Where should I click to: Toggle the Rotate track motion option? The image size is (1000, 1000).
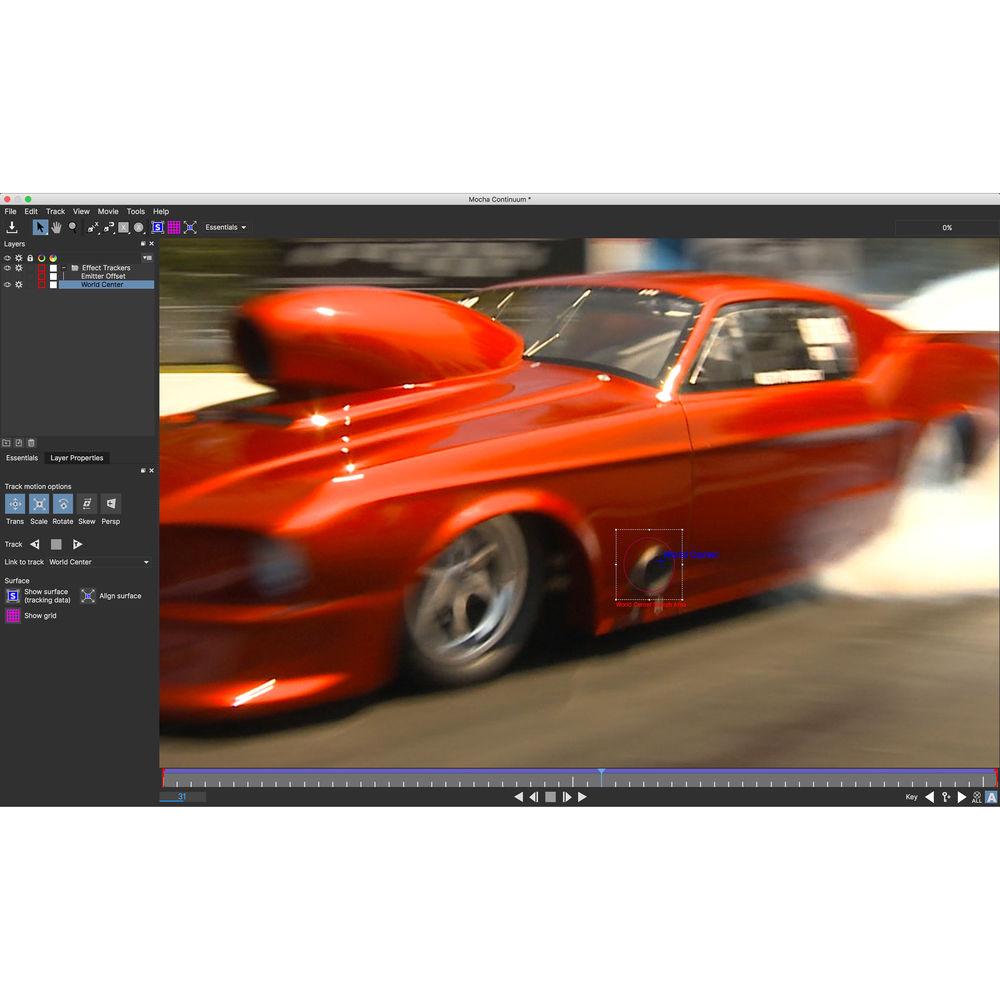coord(63,504)
